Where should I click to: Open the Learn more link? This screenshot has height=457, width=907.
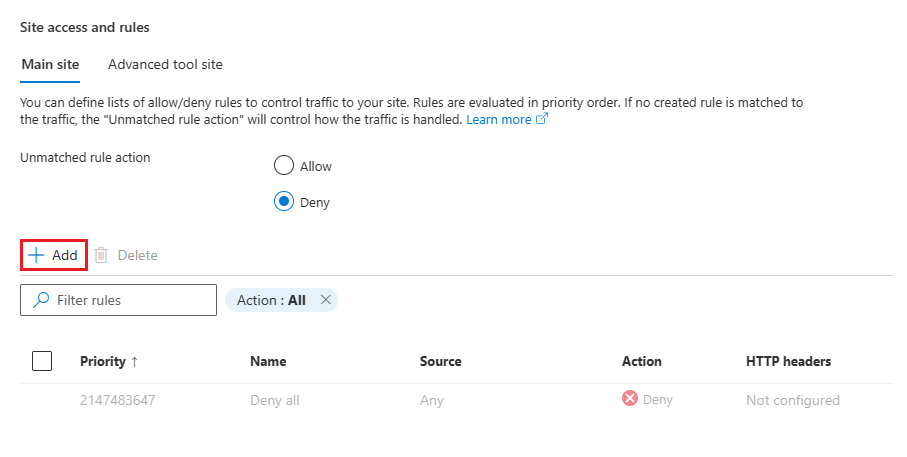[x=499, y=119]
